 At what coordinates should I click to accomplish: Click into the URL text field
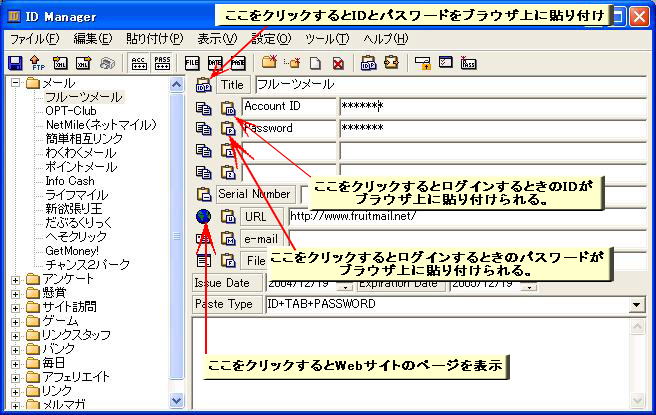coord(460,216)
